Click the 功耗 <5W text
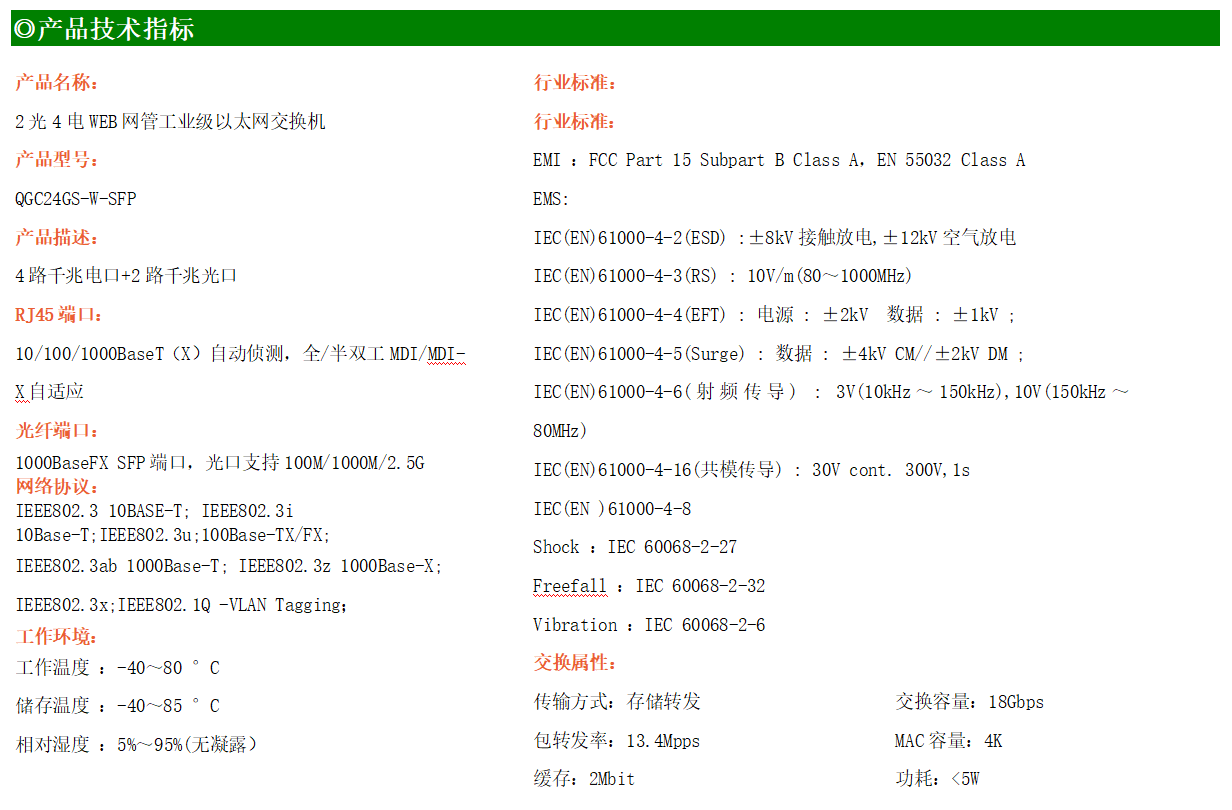This screenshot has width=1232, height=810. tap(936, 779)
